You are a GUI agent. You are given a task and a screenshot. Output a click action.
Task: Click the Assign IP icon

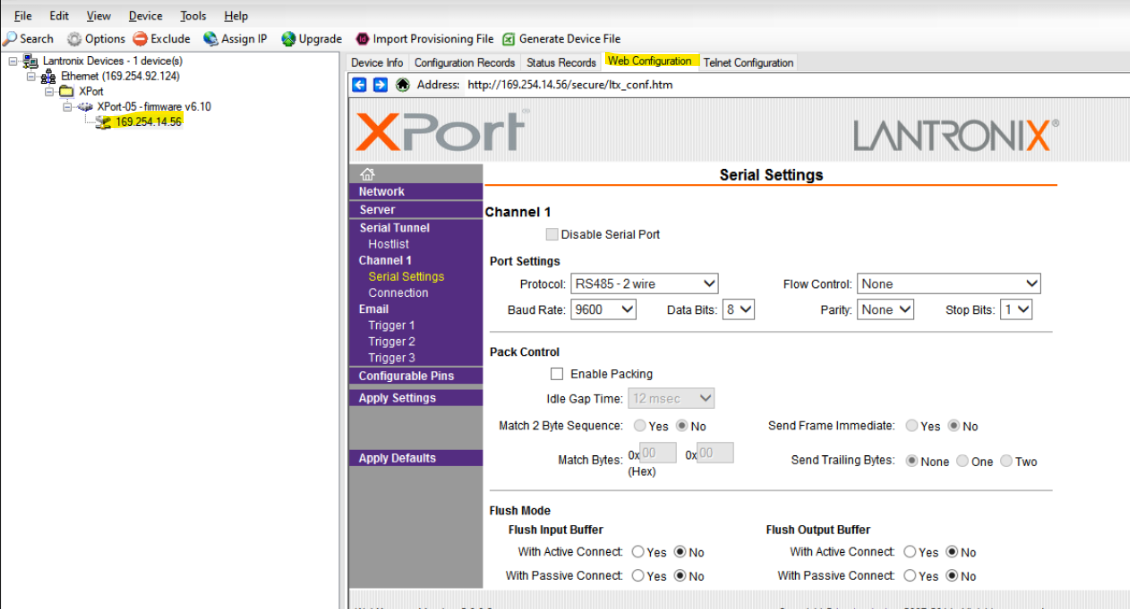[x=238, y=38]
